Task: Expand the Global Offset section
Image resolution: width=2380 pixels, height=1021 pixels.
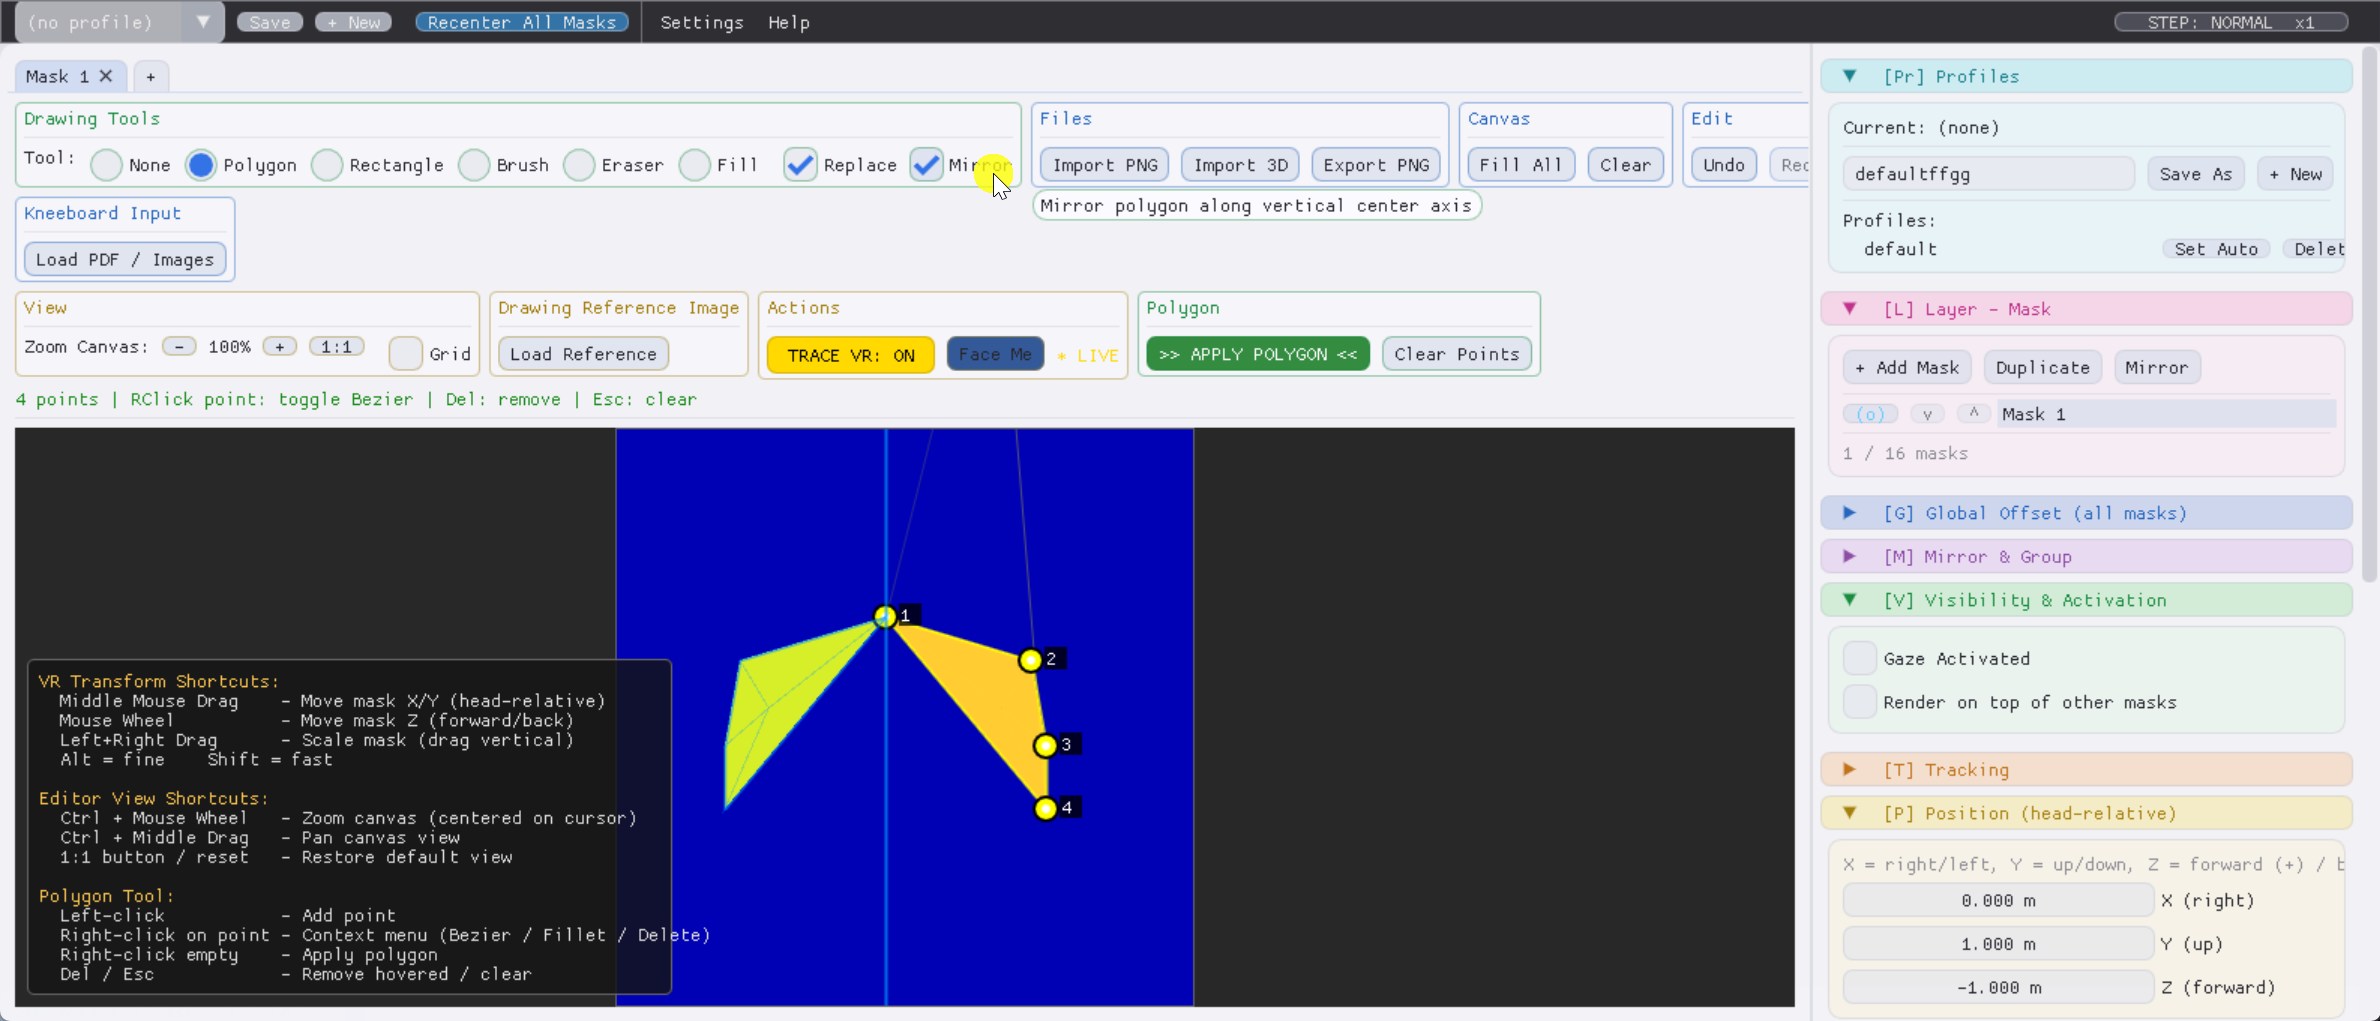Action: 1849,513
